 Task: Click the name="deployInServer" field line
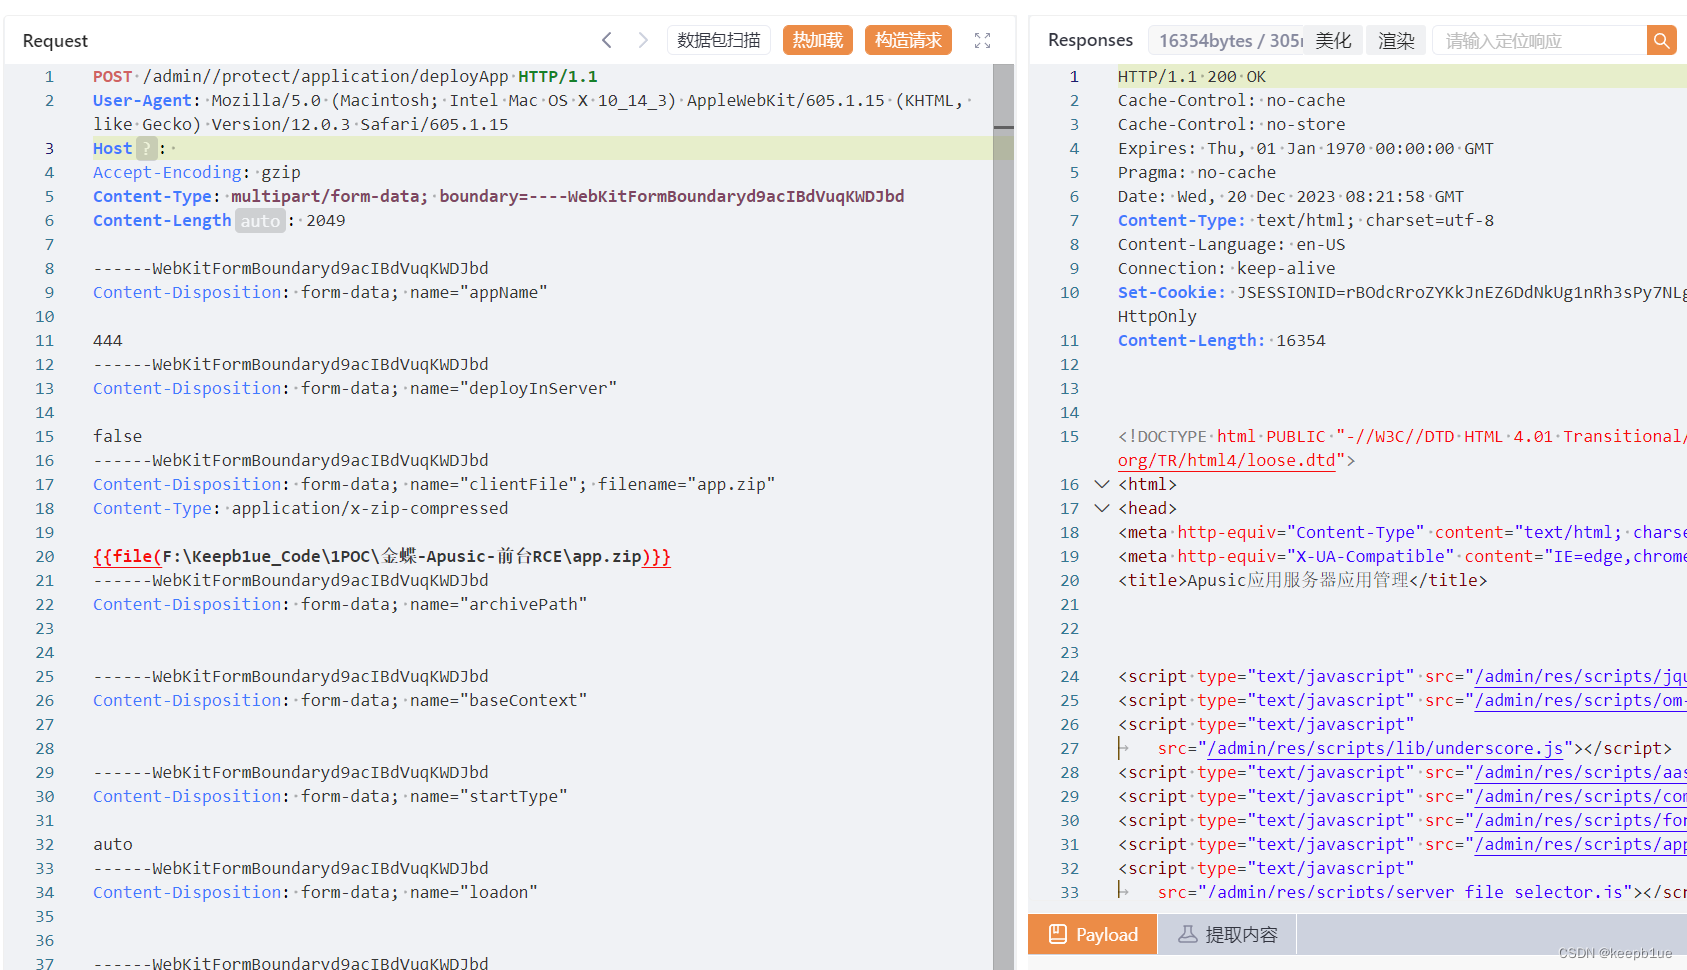355,388
